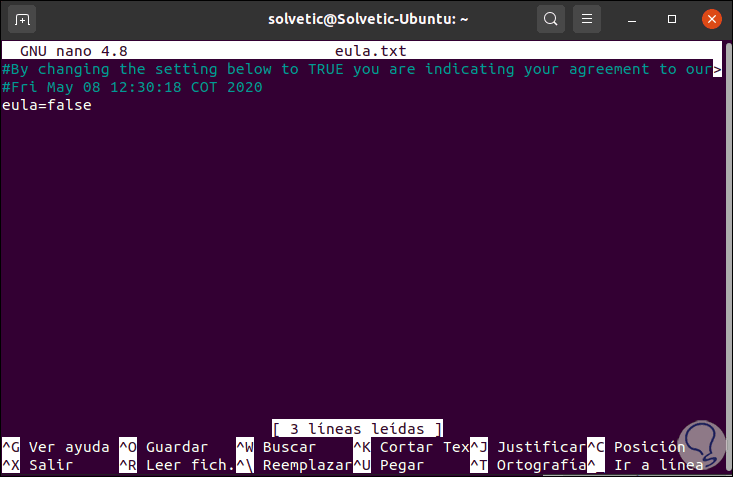
Task: Click the ^R Leer fich. shortcut
Action: click(x=175, y=465)
